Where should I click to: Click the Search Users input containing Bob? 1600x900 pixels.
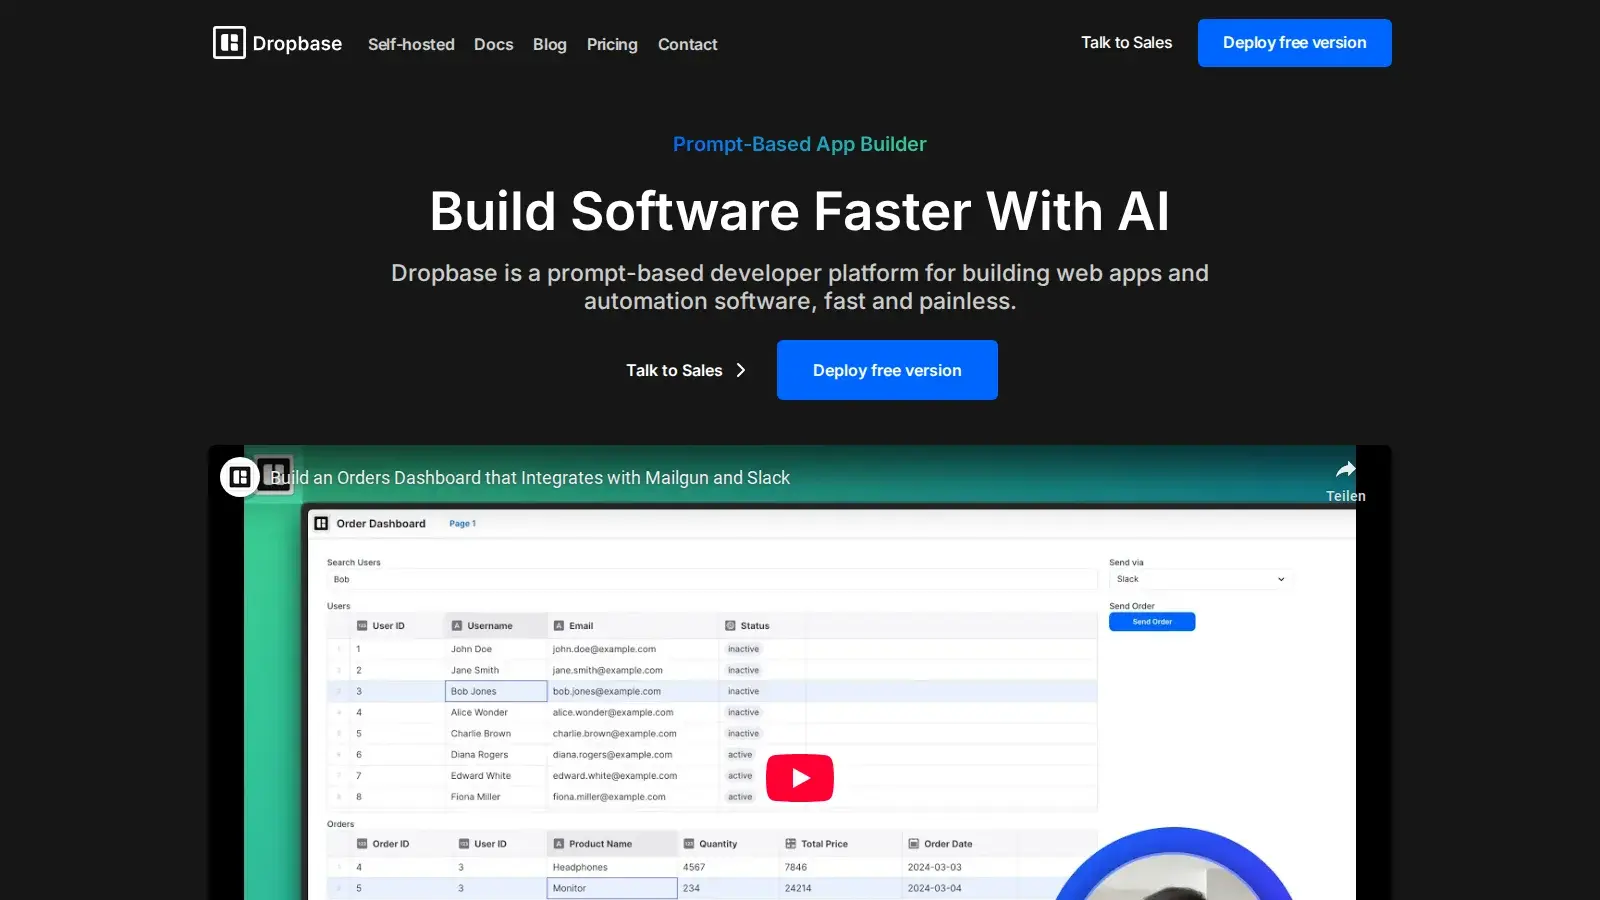(712, 579)
